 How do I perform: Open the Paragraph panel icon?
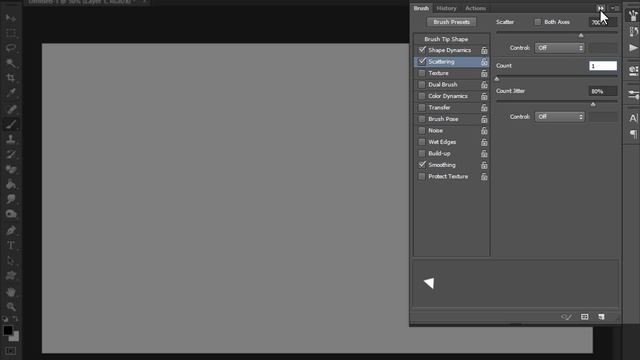[633, 134]
